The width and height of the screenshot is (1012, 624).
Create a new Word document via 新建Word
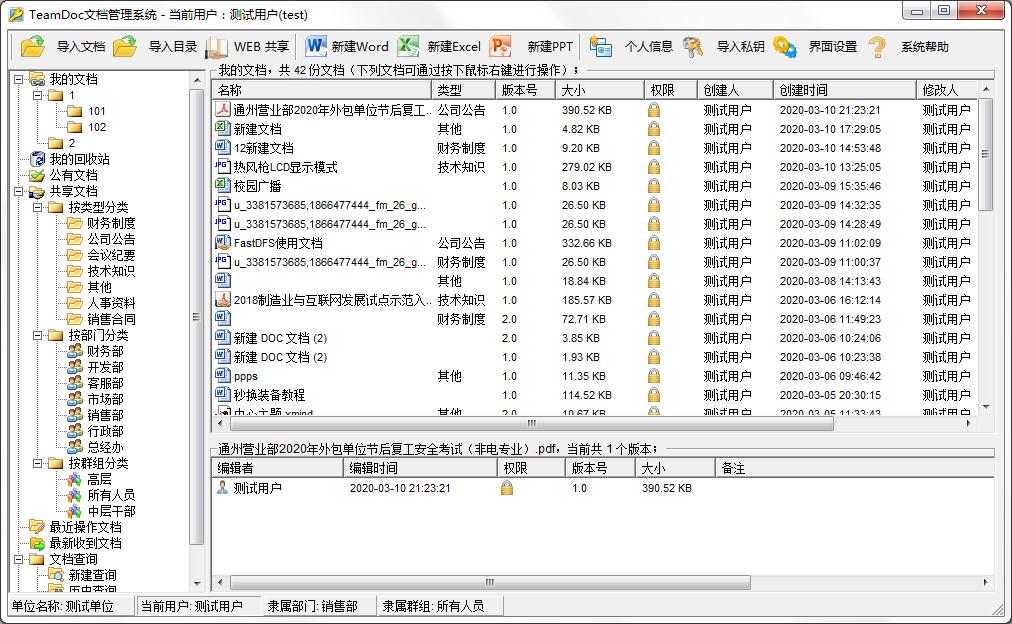tap(316, 46)
